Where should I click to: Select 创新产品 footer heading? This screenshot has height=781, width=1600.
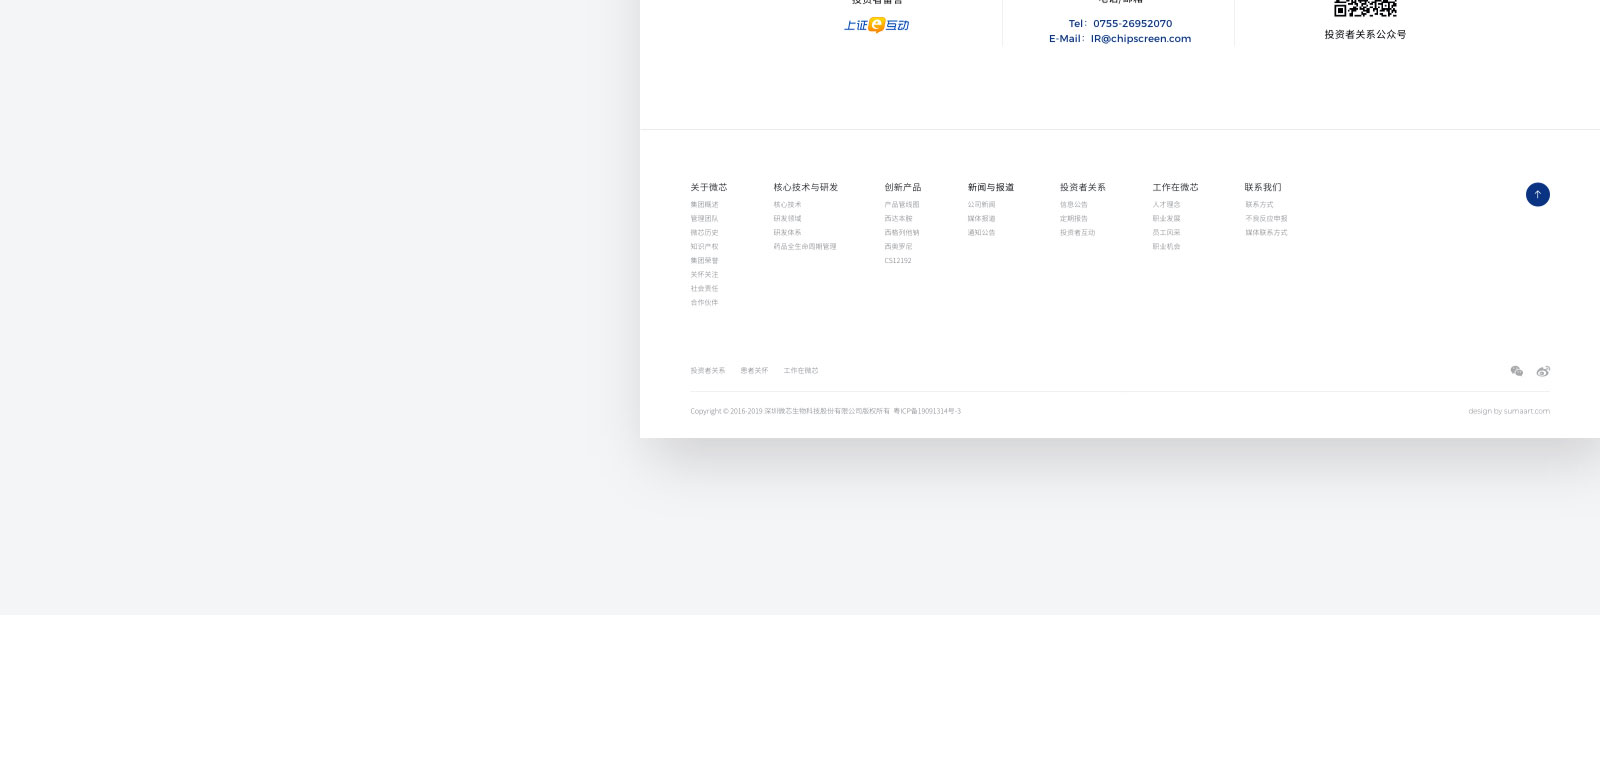(902, 187)
